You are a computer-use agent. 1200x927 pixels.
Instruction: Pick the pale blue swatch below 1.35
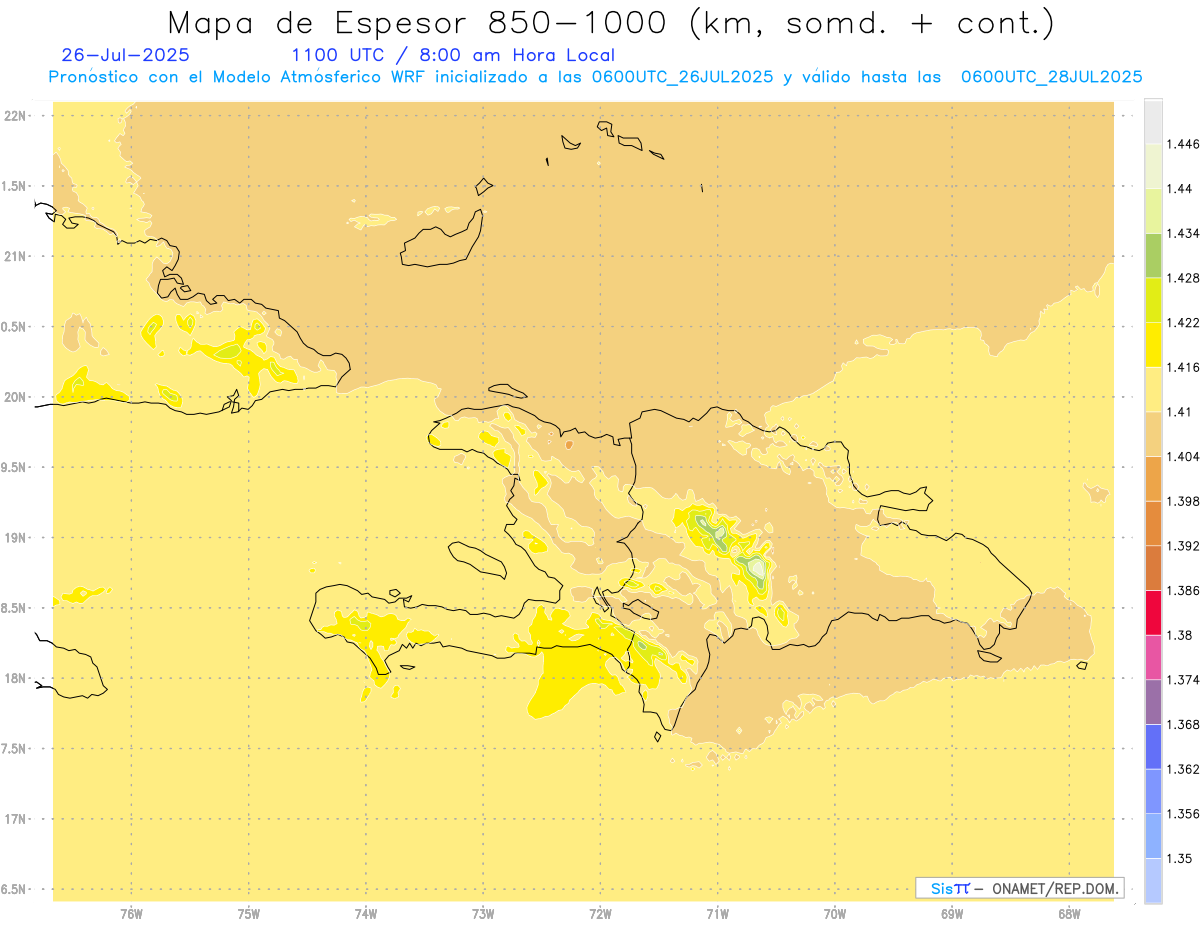click(x=1153, y=881)
